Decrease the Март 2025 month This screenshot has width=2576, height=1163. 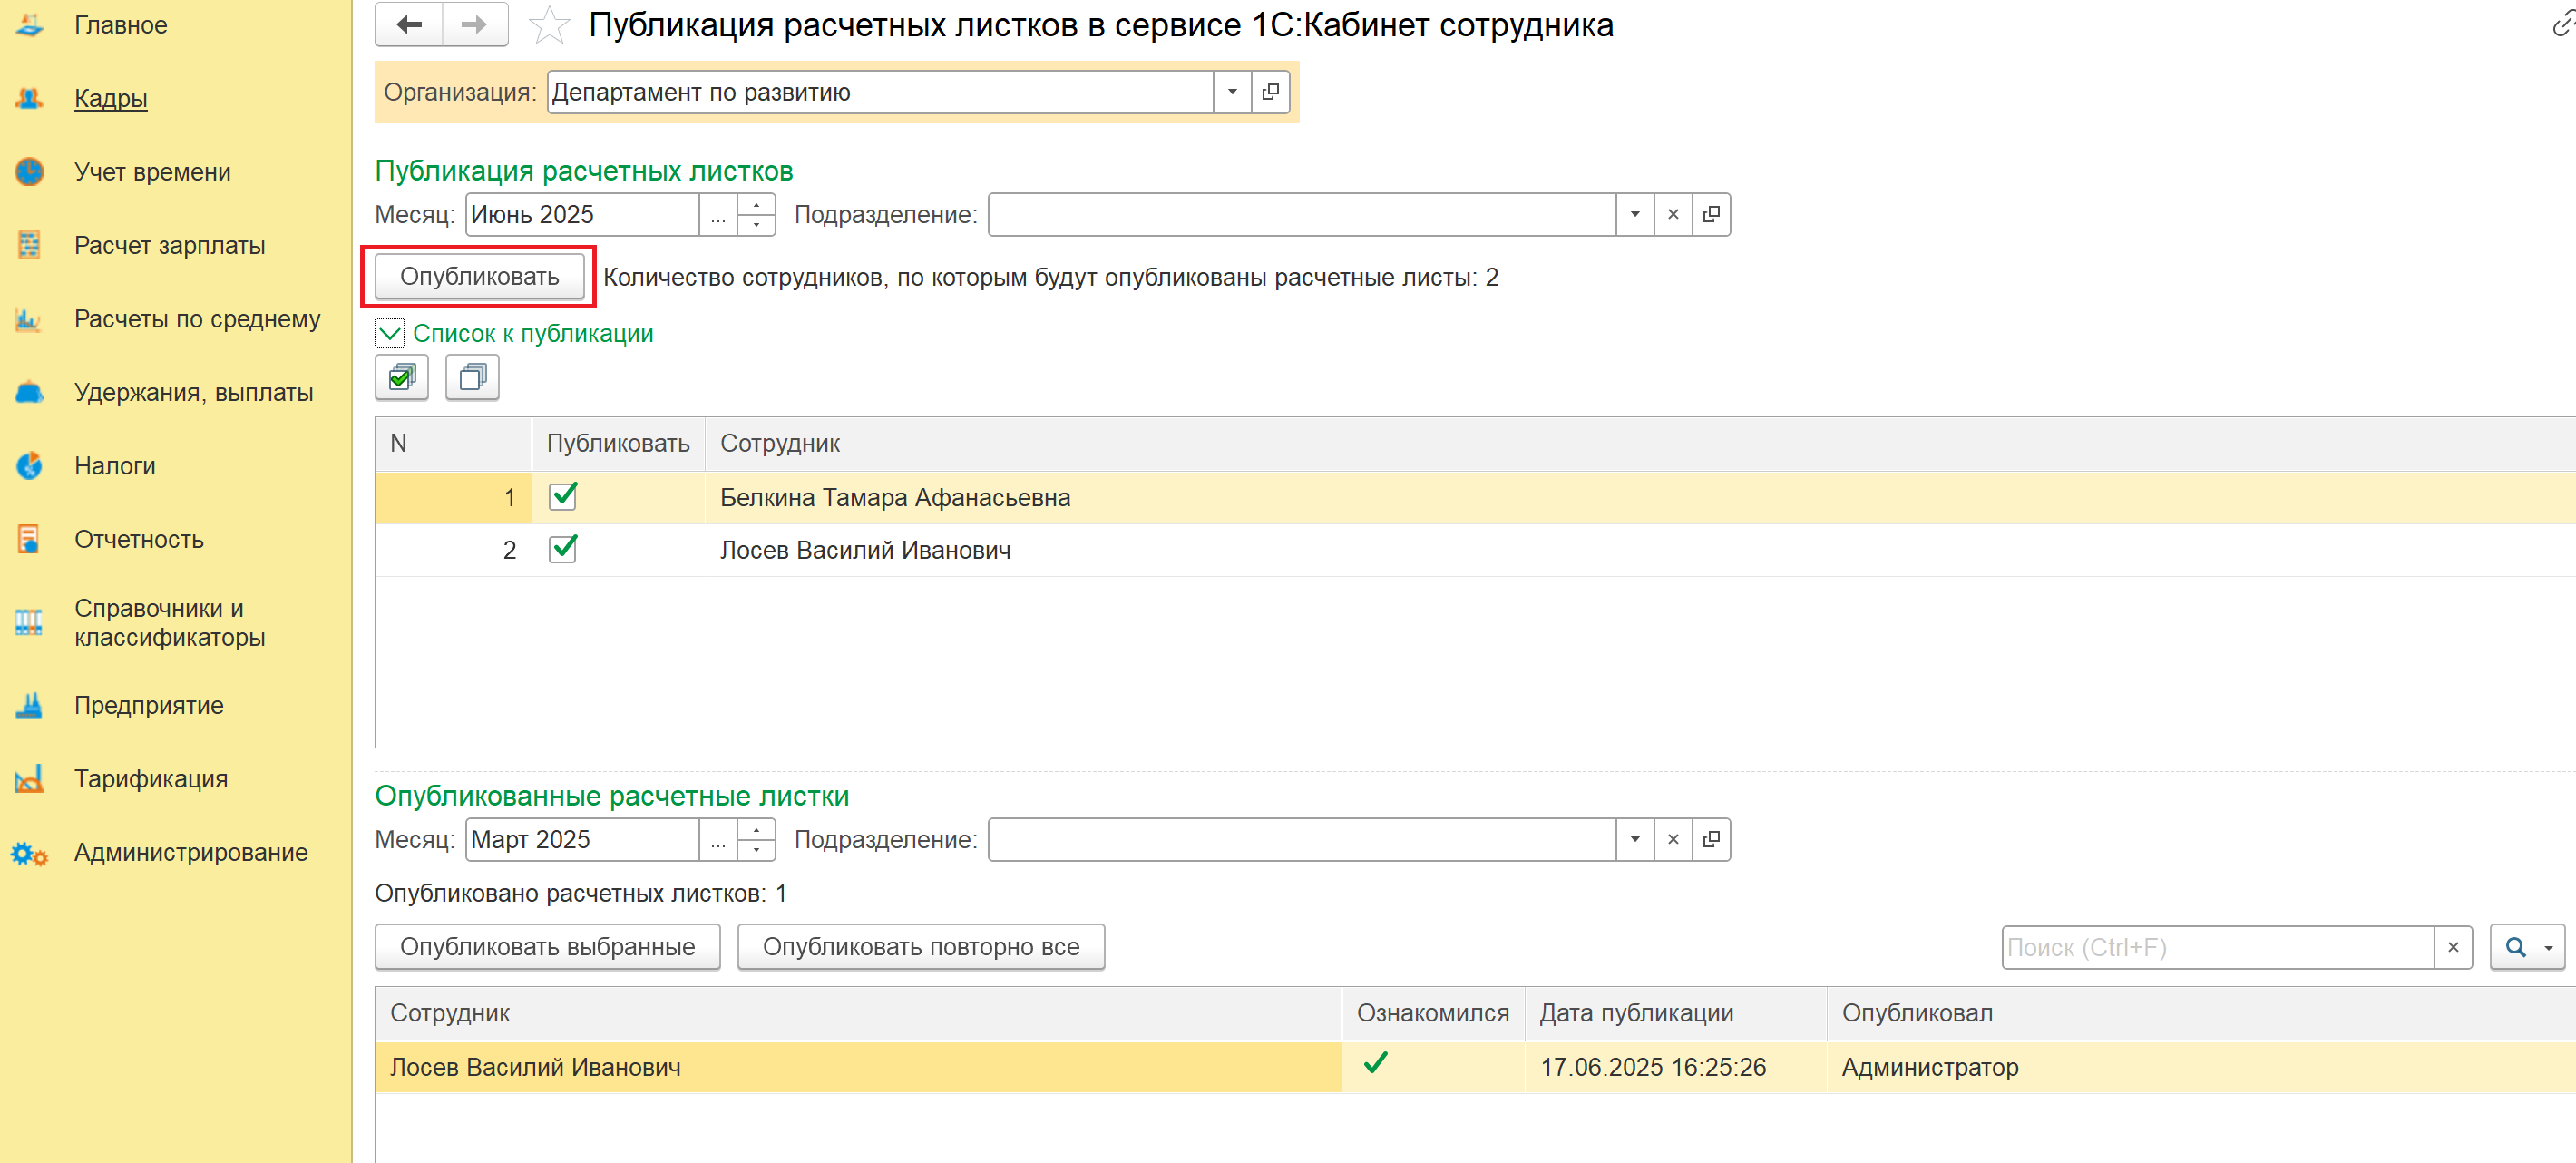click(756, 850)
